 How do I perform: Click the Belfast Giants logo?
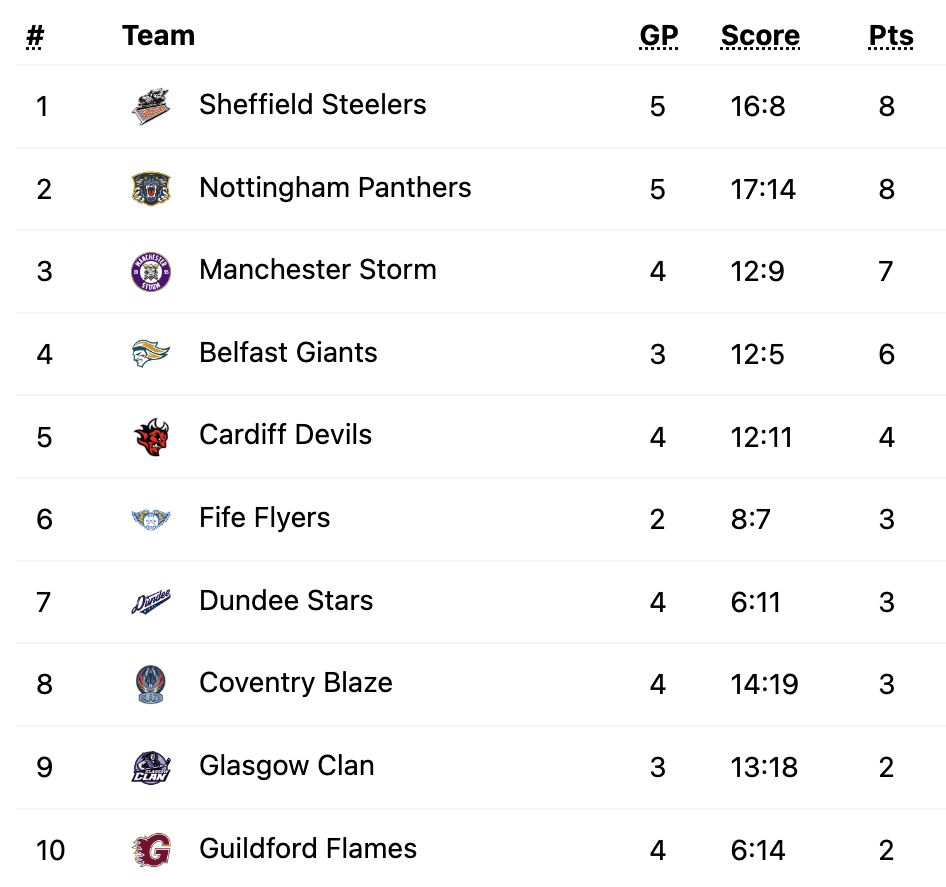151,354
